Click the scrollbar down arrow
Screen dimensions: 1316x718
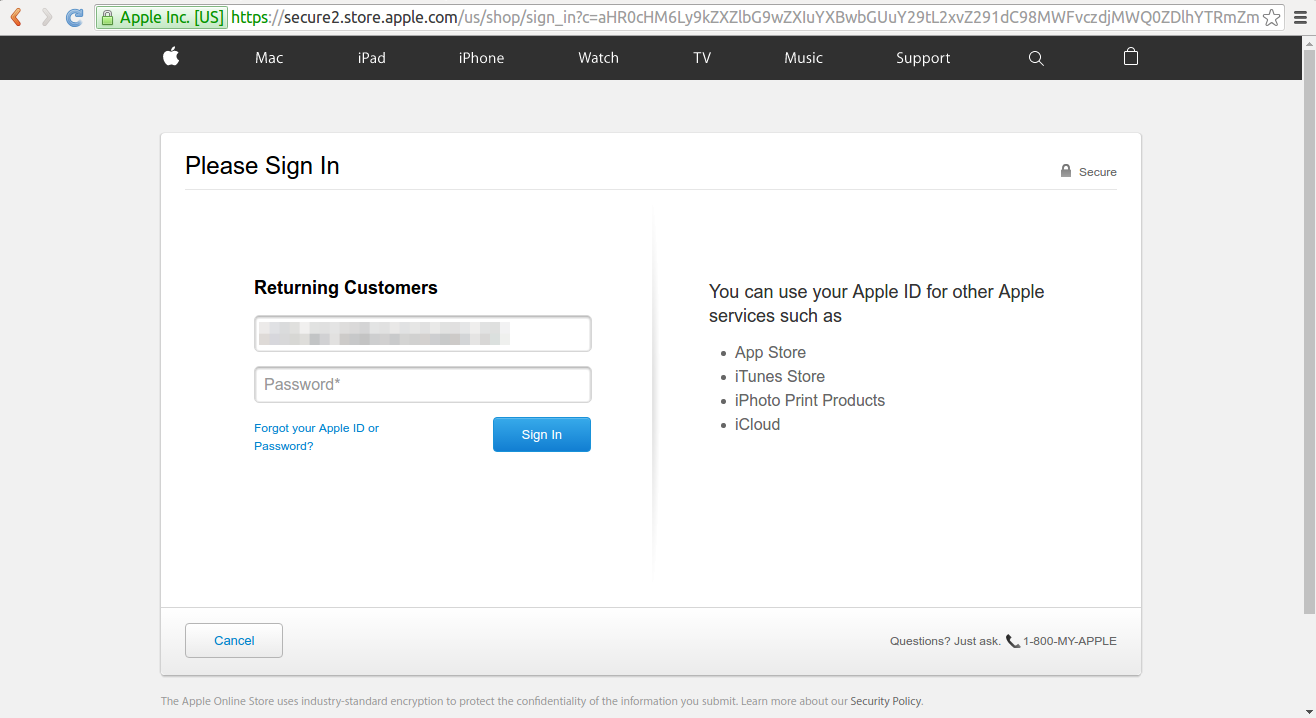tap(1308, 710)
